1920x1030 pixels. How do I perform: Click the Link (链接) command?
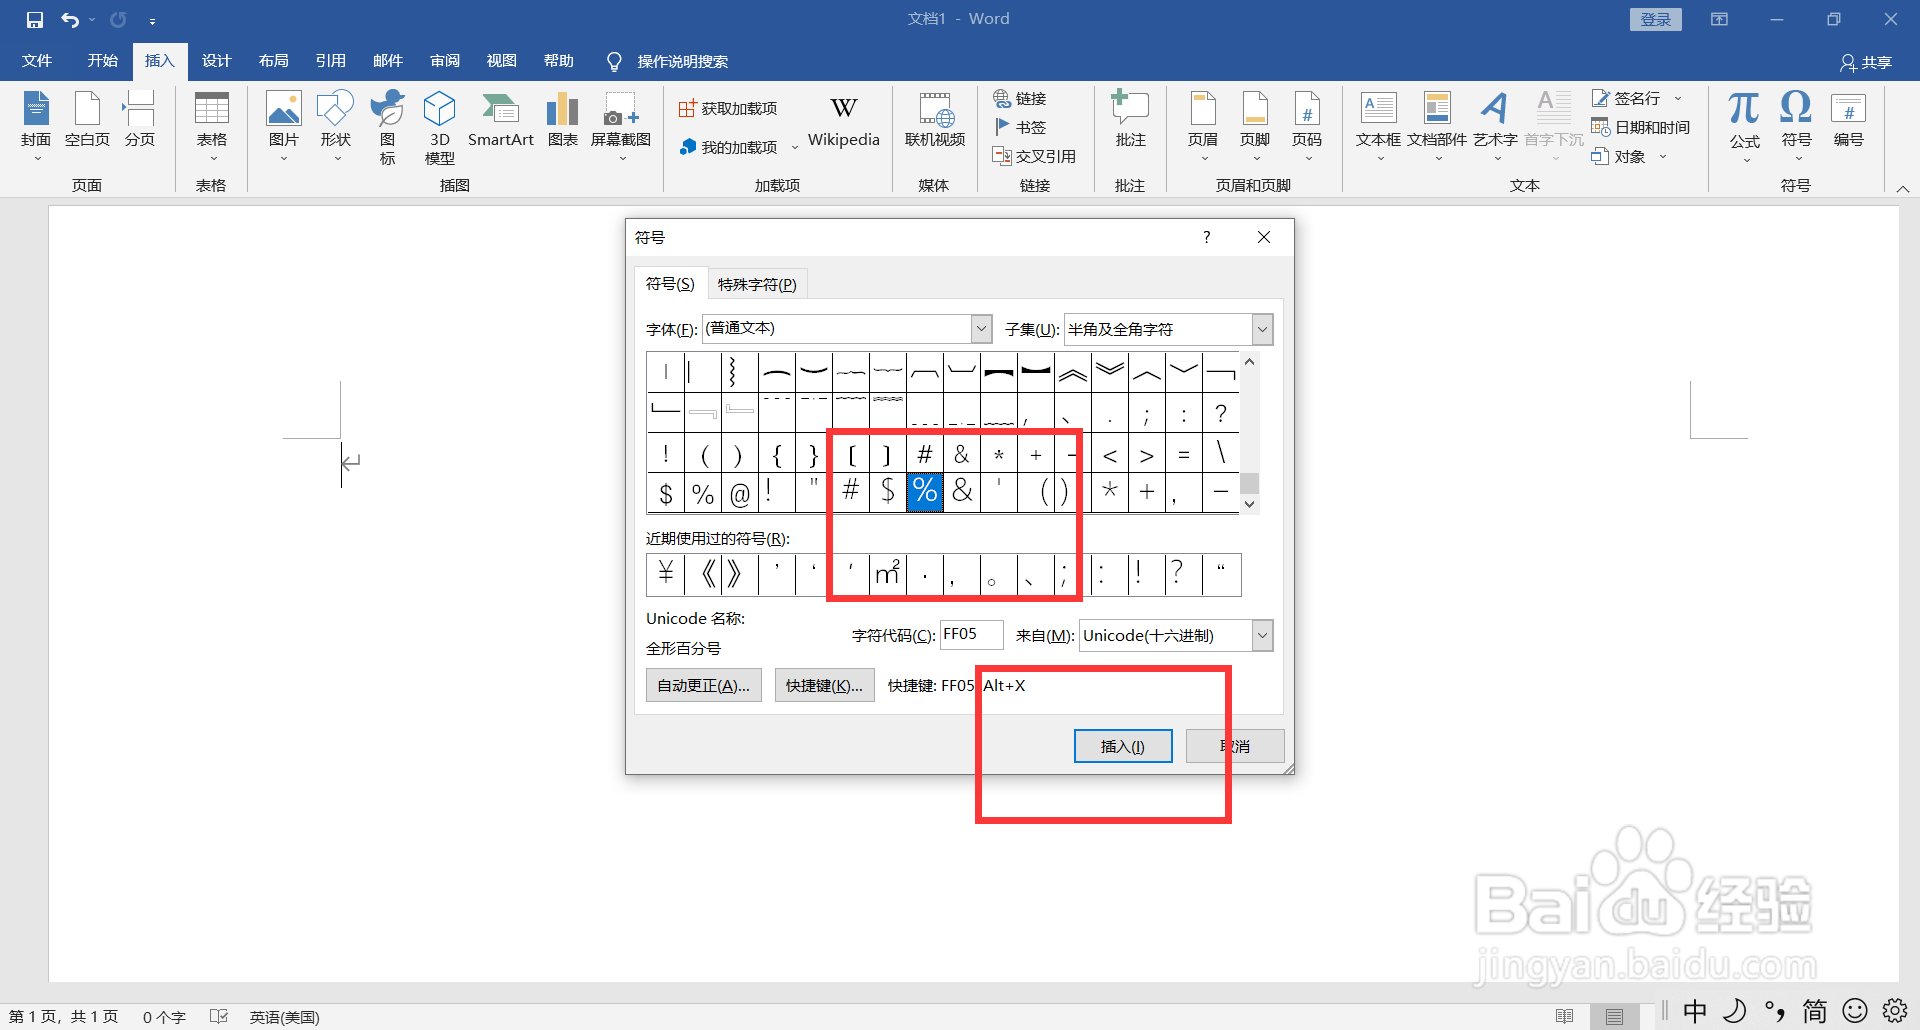coord(1019,98)
